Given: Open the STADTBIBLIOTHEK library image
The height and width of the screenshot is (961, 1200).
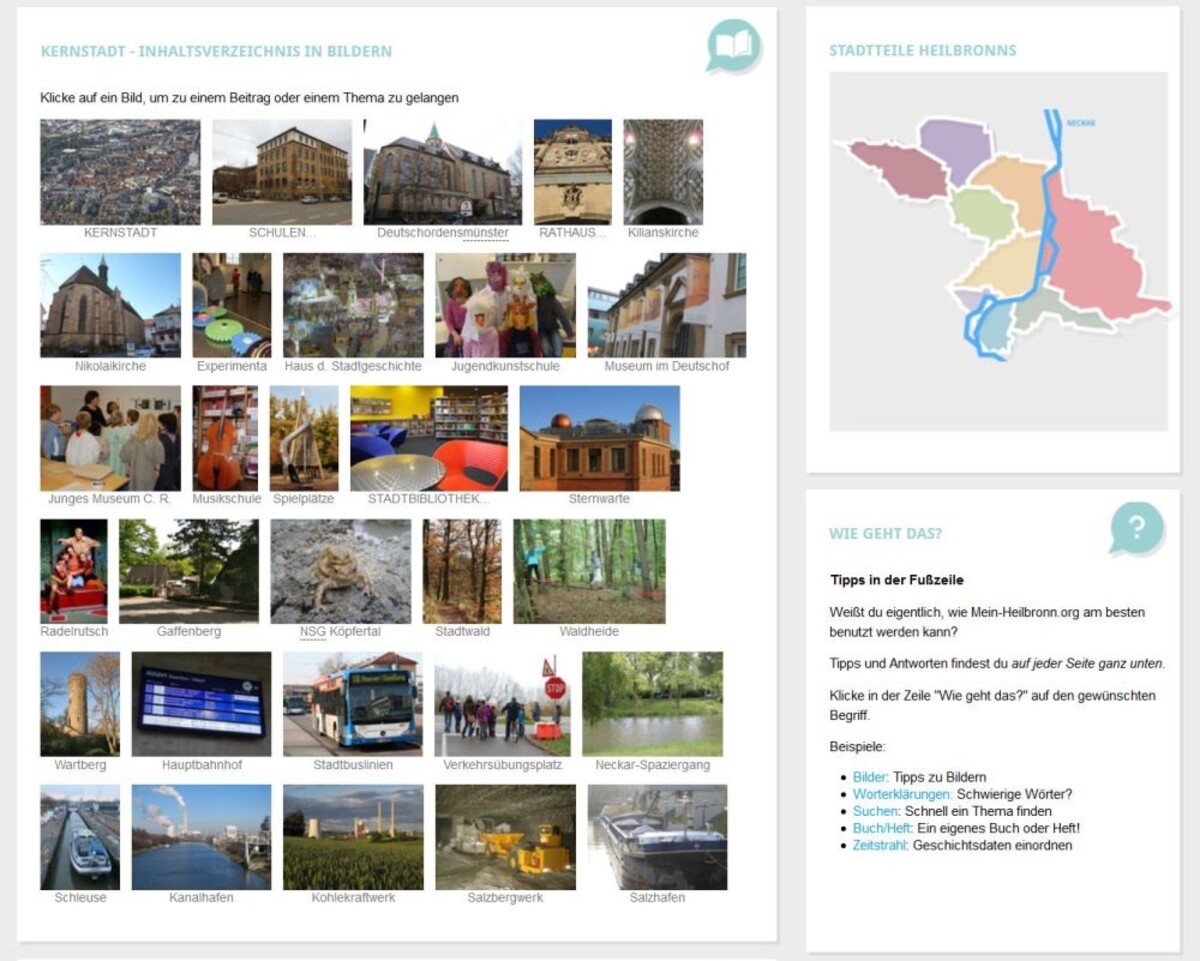Looking at the screenshot, I should point(429,438).
